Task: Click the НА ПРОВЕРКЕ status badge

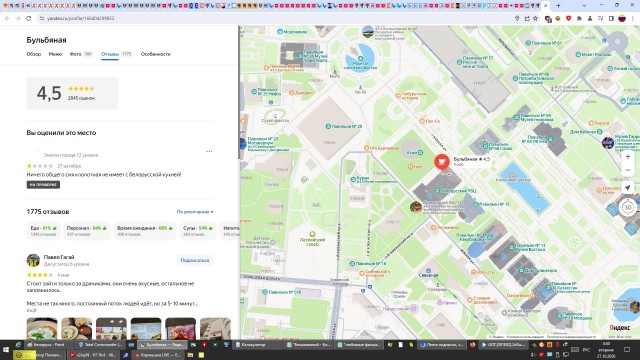Action: click(43, 185)
